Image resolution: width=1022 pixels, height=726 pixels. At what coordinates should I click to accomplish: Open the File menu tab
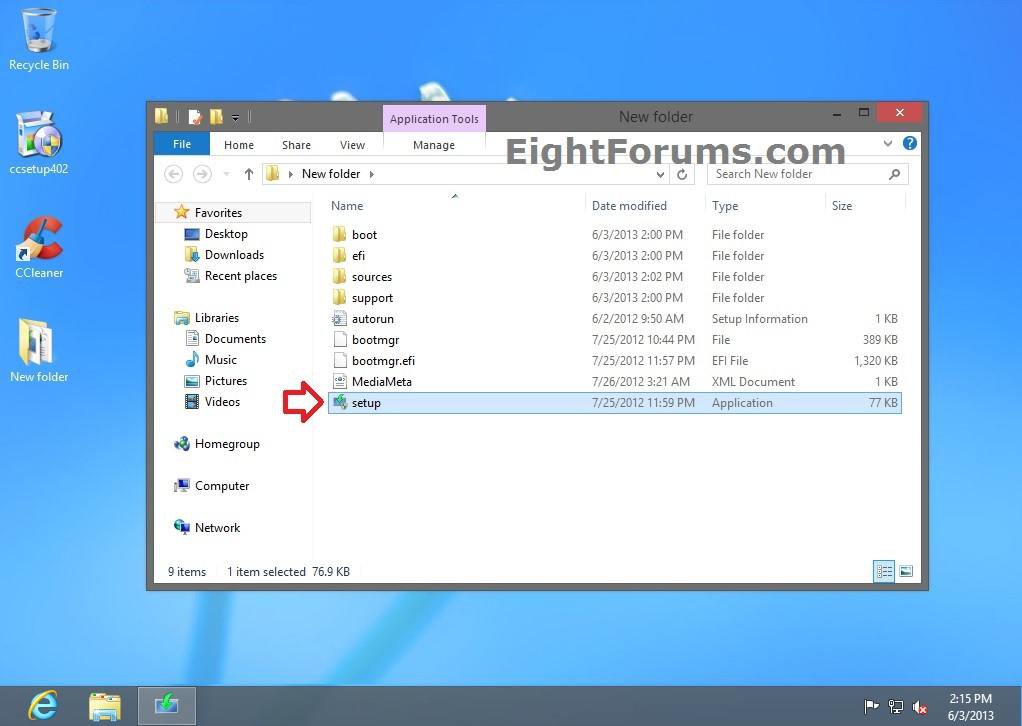pos(181,145)
